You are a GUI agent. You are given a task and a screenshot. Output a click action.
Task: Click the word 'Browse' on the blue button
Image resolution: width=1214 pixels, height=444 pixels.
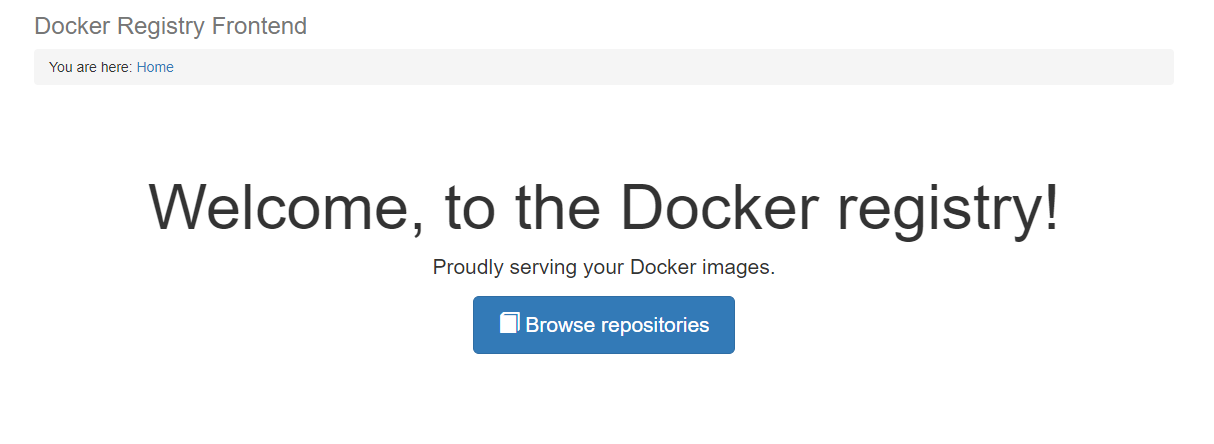click(x=553, y=325)
